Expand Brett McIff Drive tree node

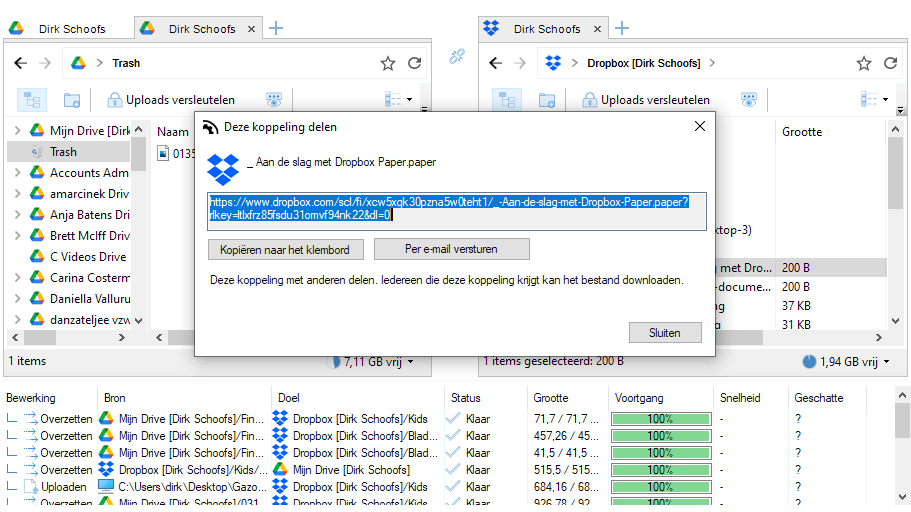pyautogui.click(x=17, y=235)
